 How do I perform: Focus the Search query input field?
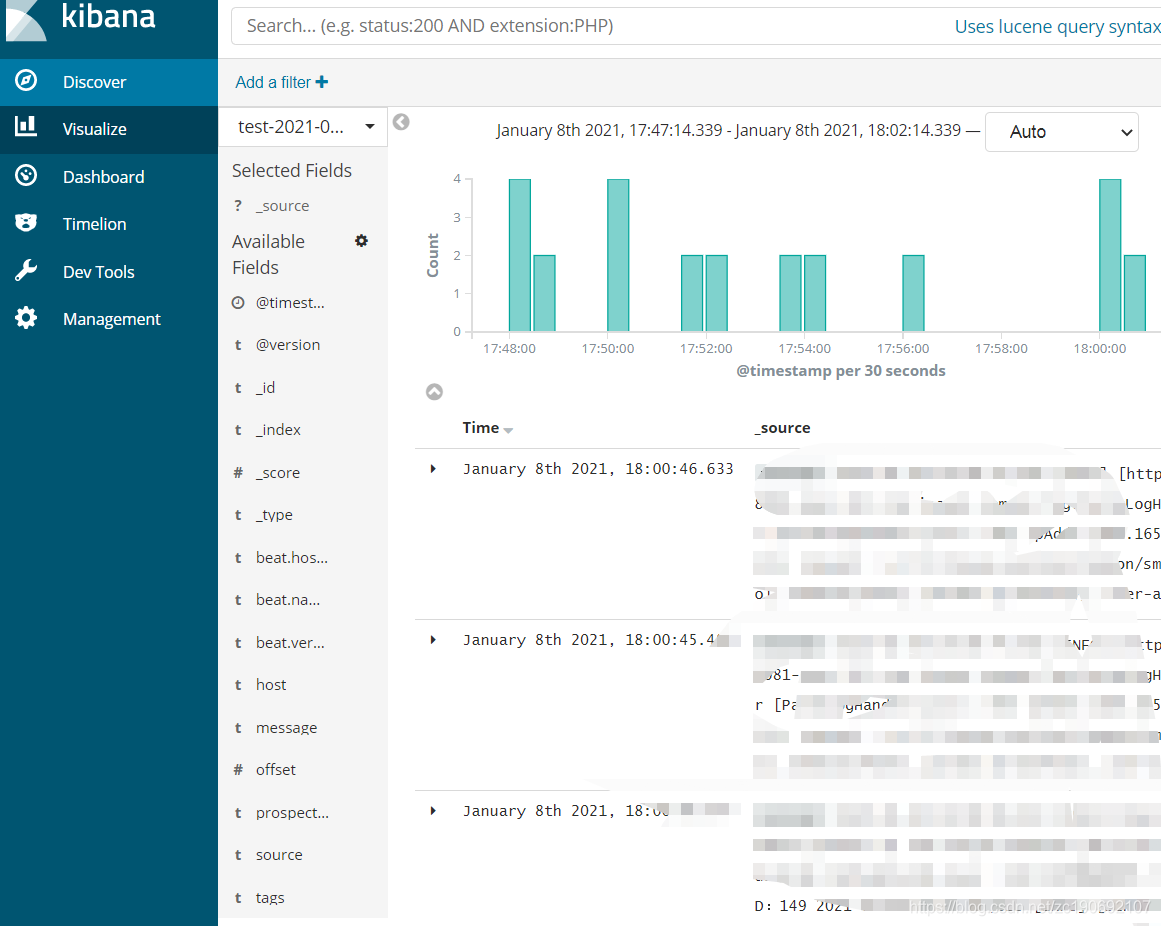pos(592,27)
